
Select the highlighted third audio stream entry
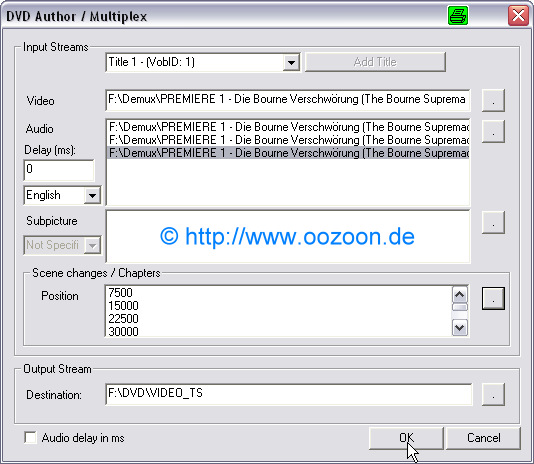288,153
